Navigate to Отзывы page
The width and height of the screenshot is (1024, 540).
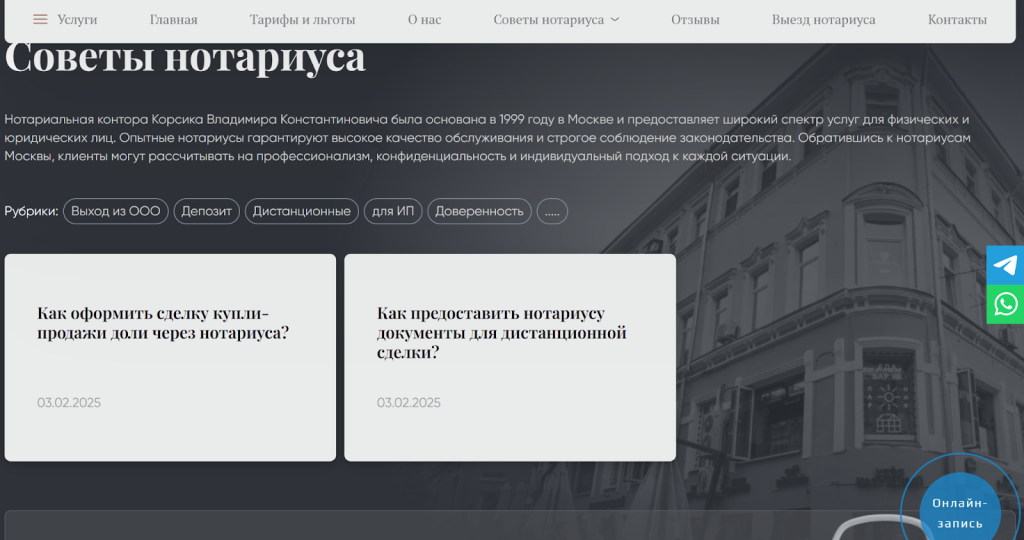click(695, 20)
